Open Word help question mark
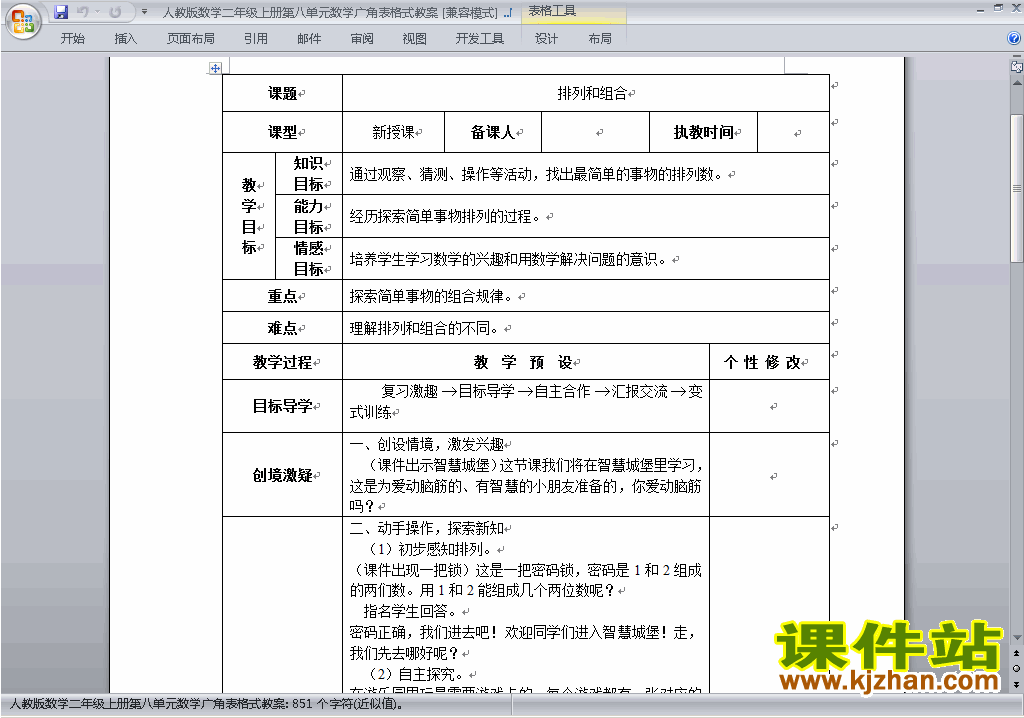Screen dimensions: 1024x718 (x=1014, y=39)
